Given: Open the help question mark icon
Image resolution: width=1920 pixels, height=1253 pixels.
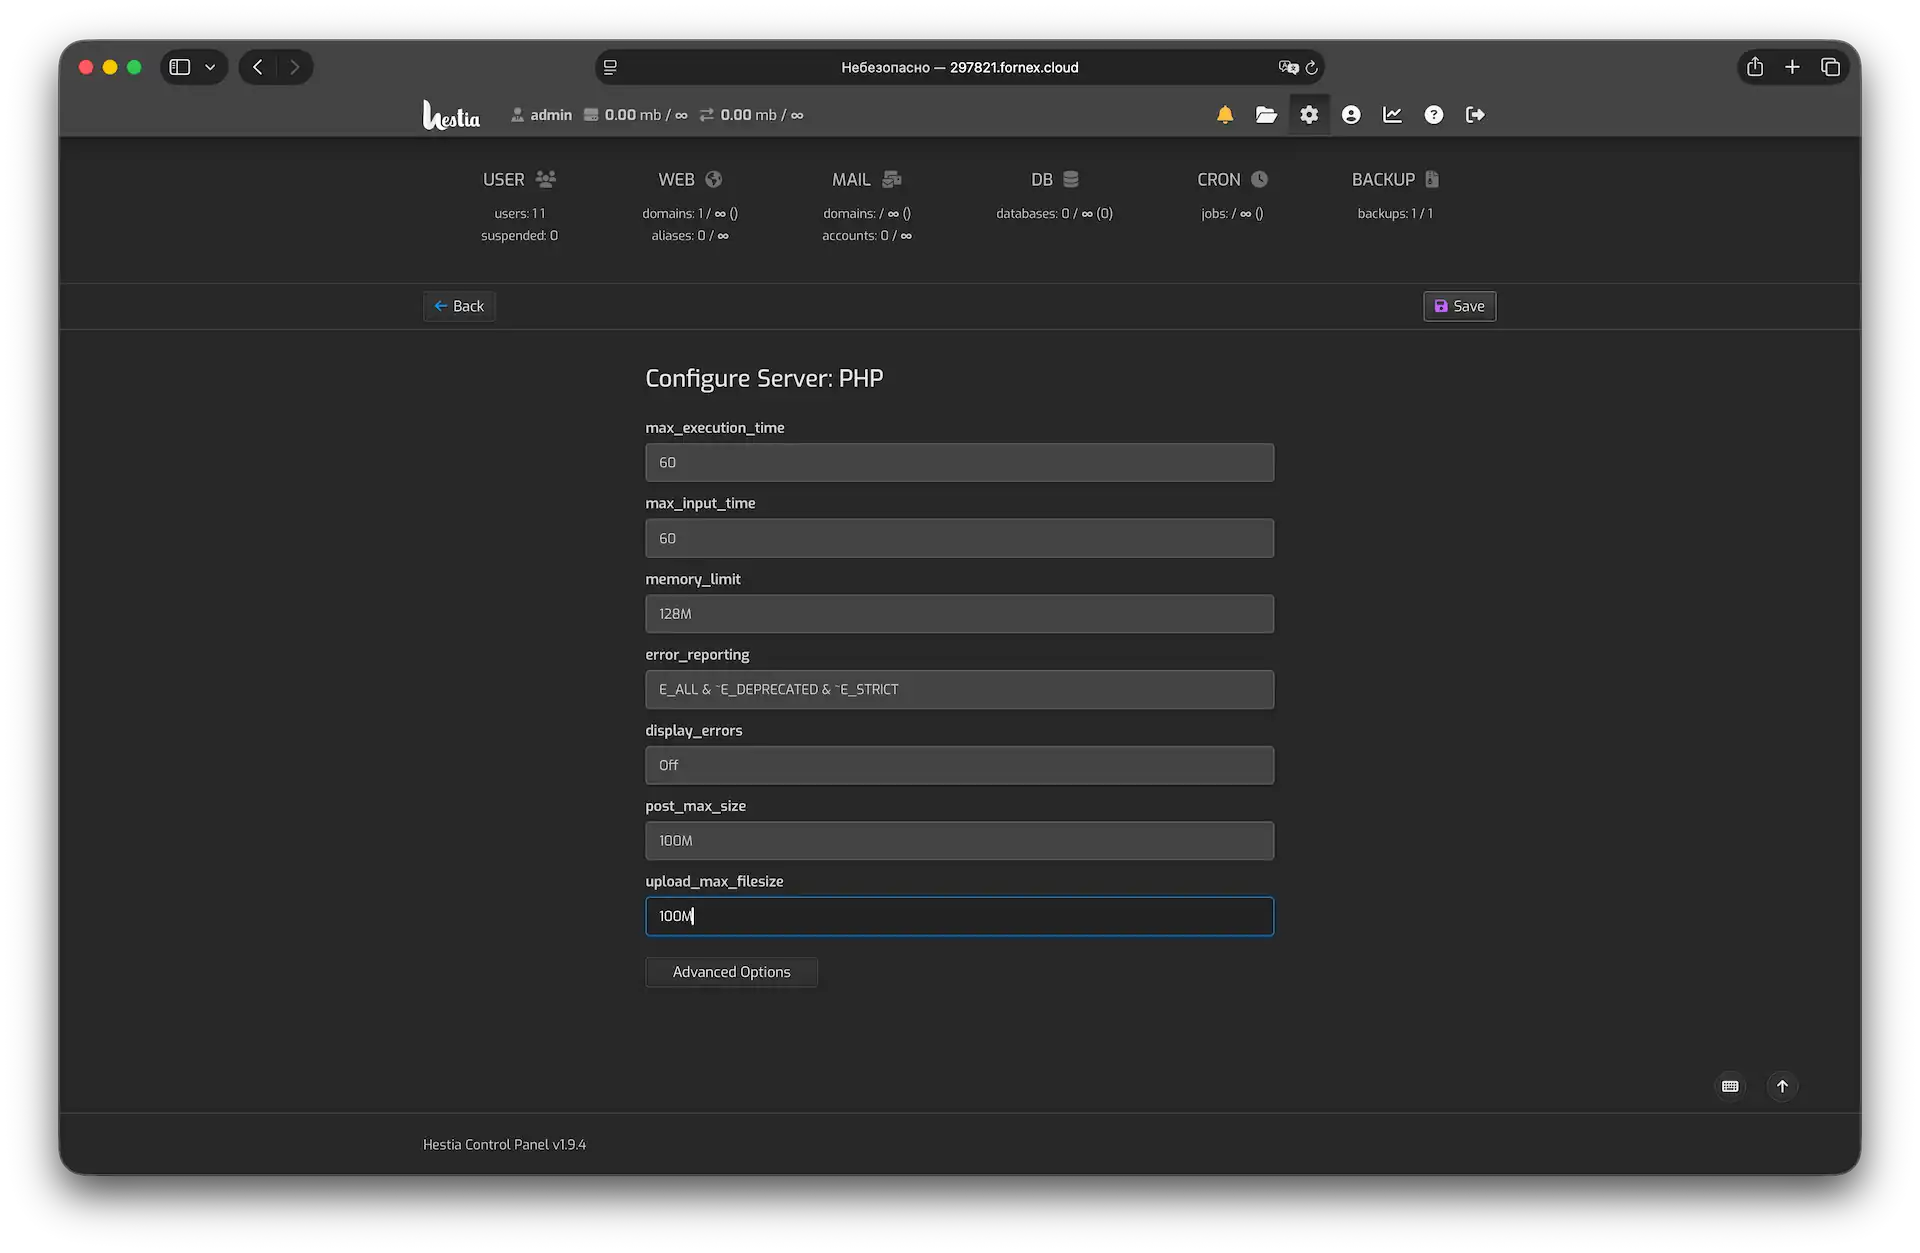Looking at the screenshot, I should (x=1434, y=115).
